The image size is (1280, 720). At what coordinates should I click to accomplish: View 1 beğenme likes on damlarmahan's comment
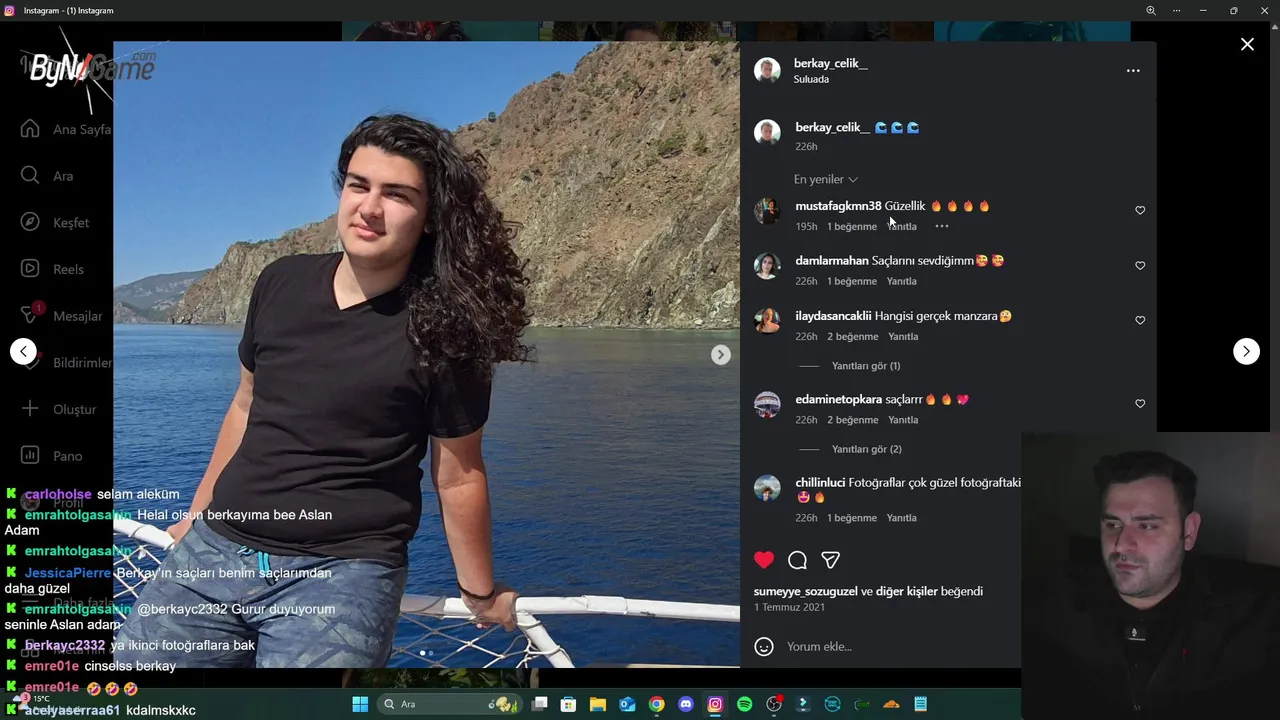coord(852,281)
